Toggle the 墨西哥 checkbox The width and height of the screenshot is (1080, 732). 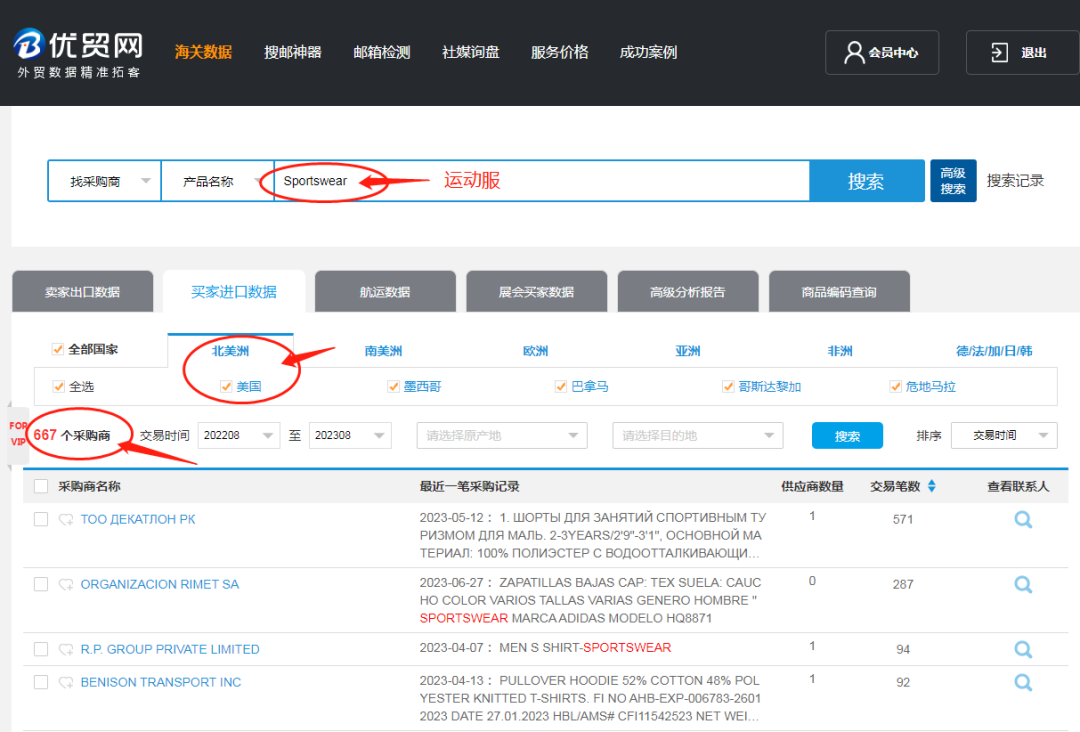pos(394,386)
